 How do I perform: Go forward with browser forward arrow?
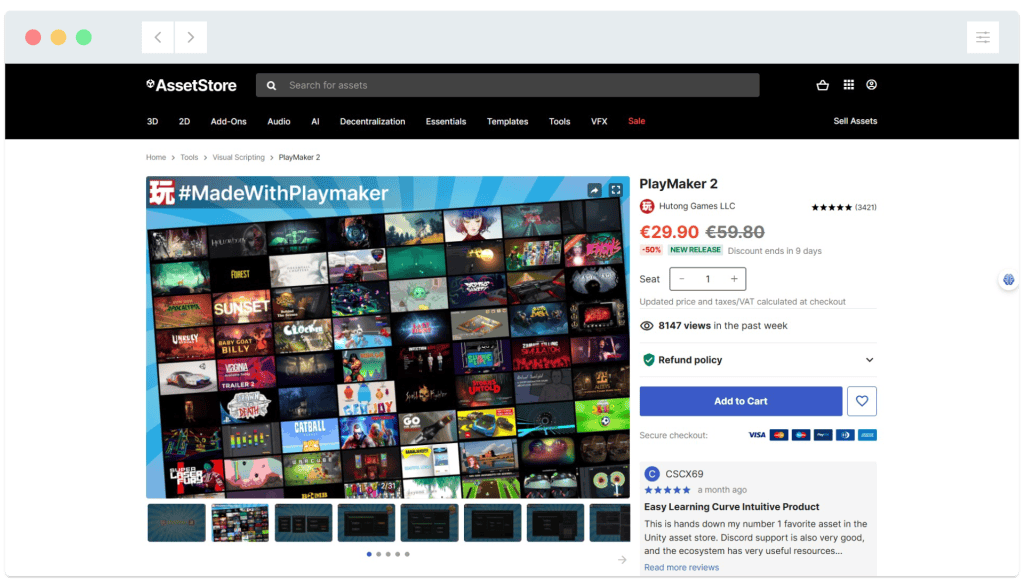coord(191,37)
